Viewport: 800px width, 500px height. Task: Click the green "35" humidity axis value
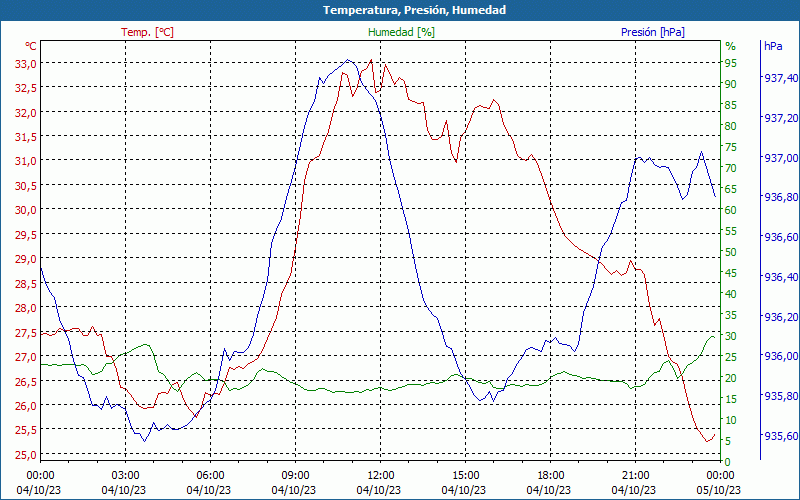pos(731,315)
